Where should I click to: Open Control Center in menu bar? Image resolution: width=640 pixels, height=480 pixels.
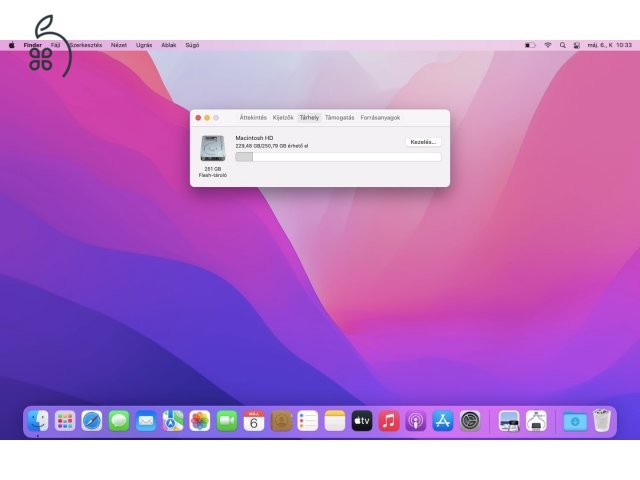pos(576,45)
